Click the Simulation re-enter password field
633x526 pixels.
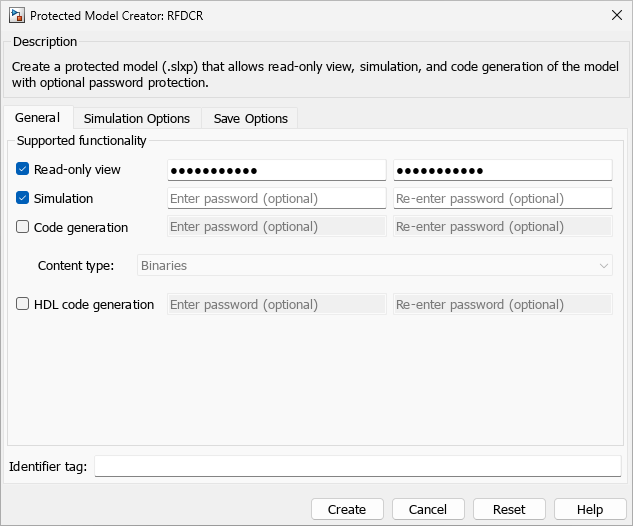click(502, 198)
